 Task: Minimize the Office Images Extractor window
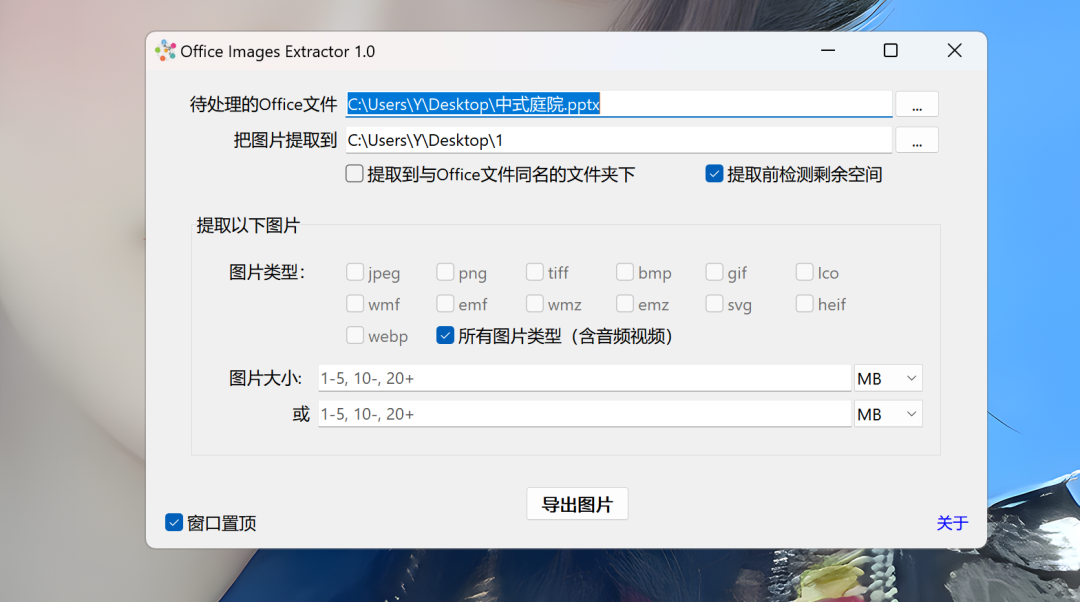pyautogui.click(x=828, y=50)
